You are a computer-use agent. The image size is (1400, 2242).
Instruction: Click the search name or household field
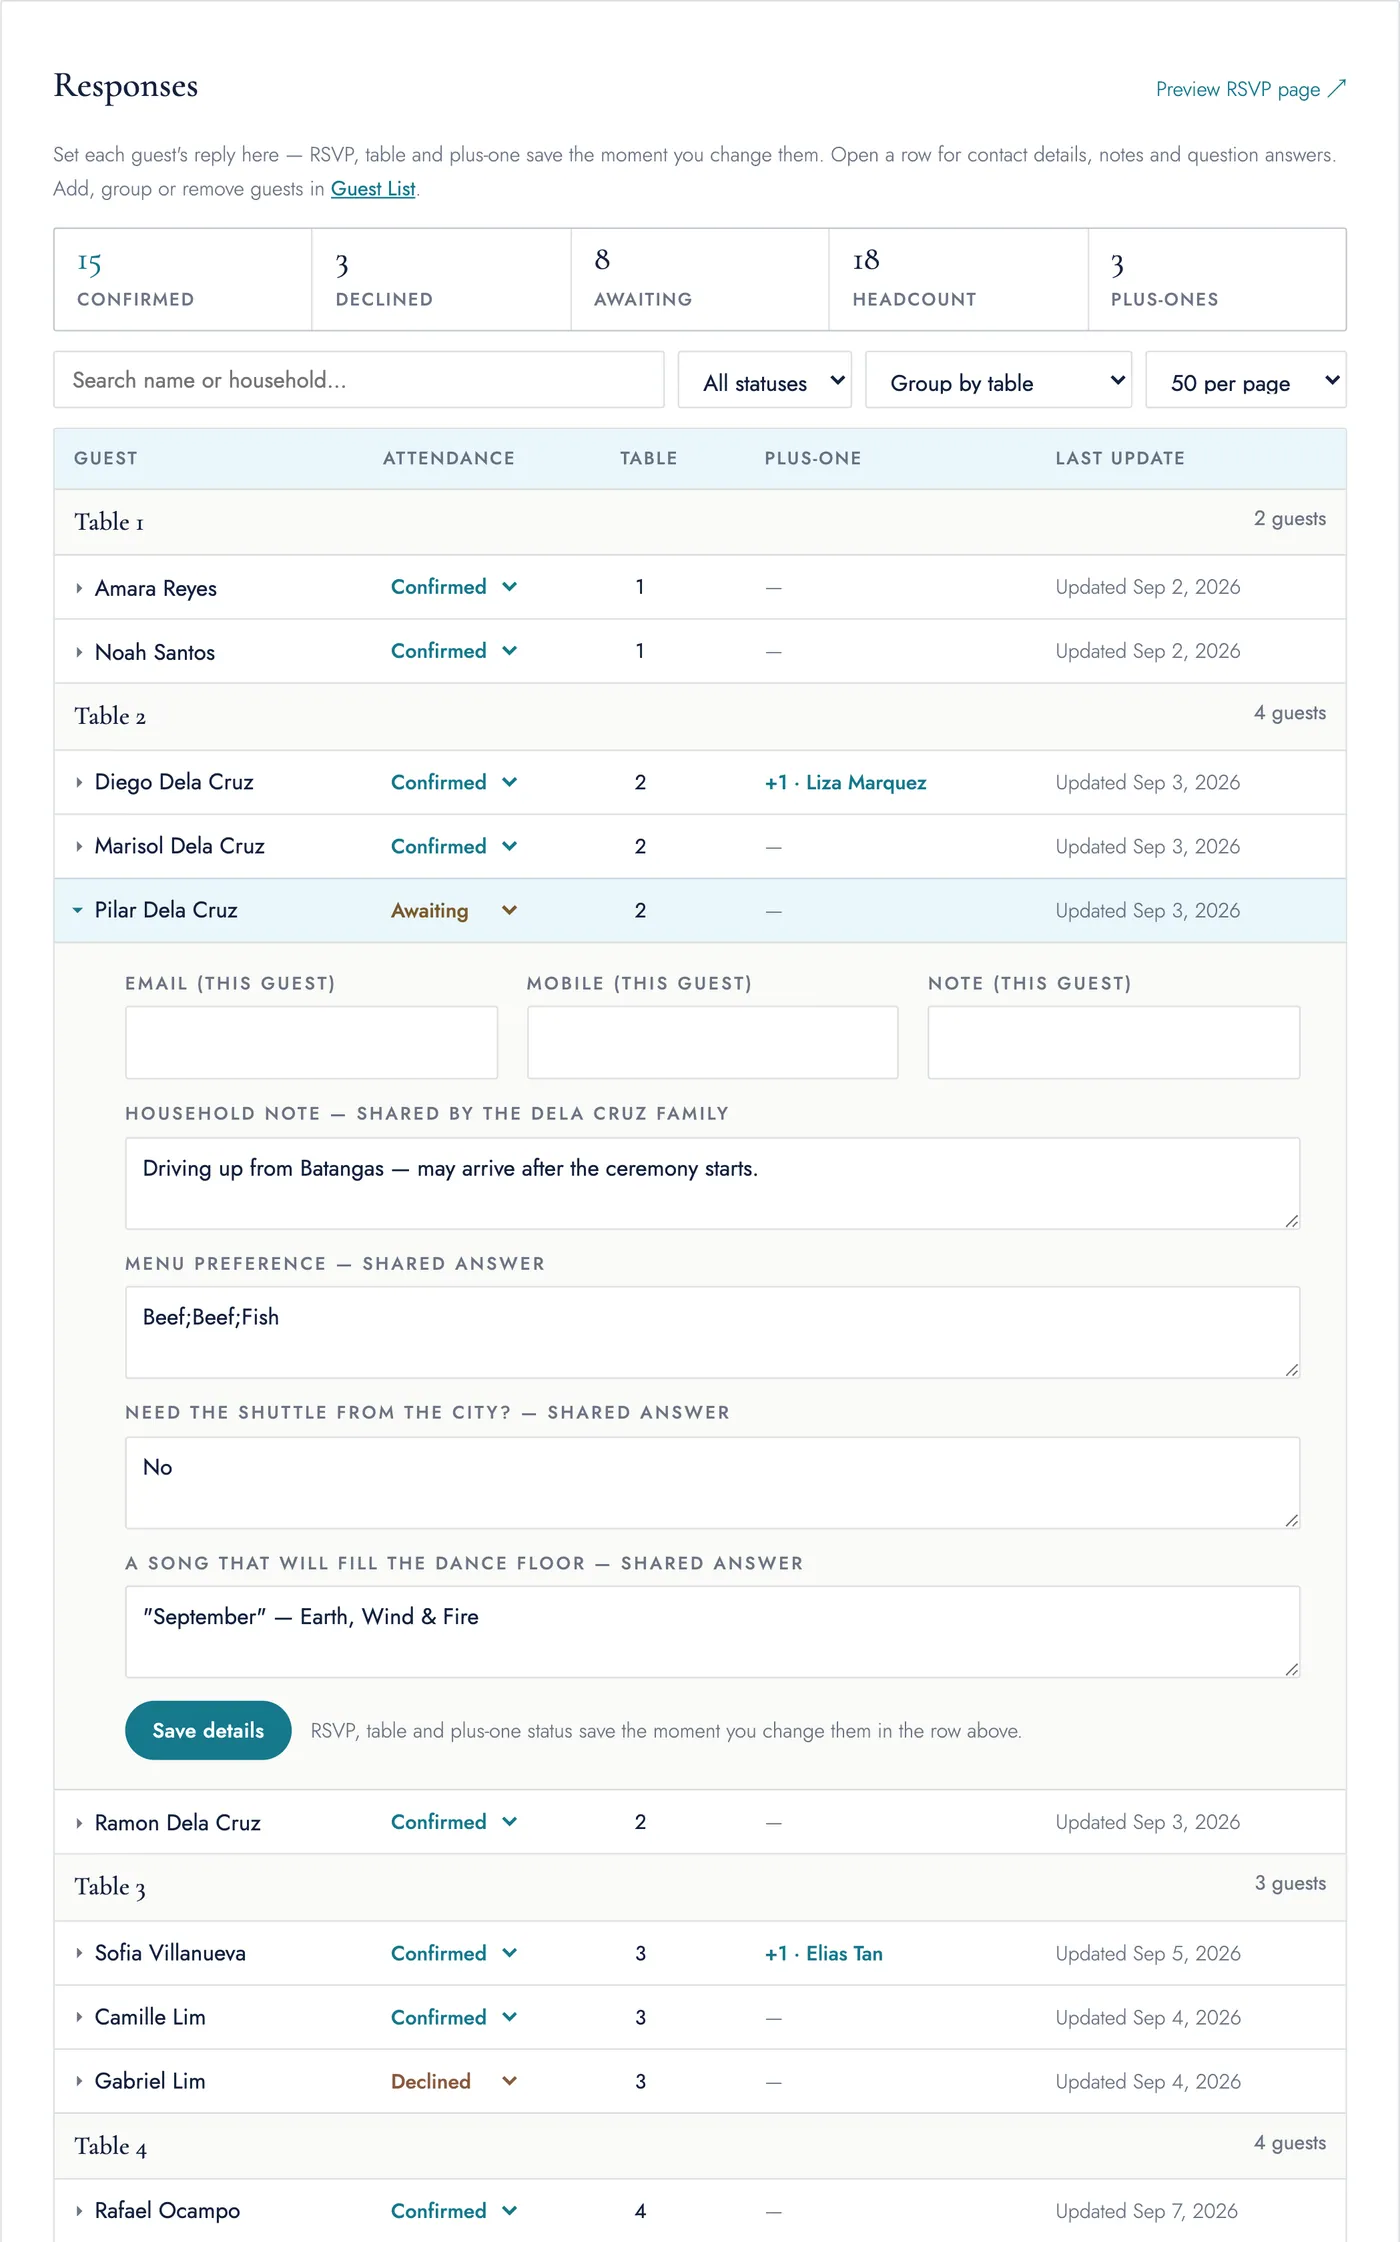(358, 380)
